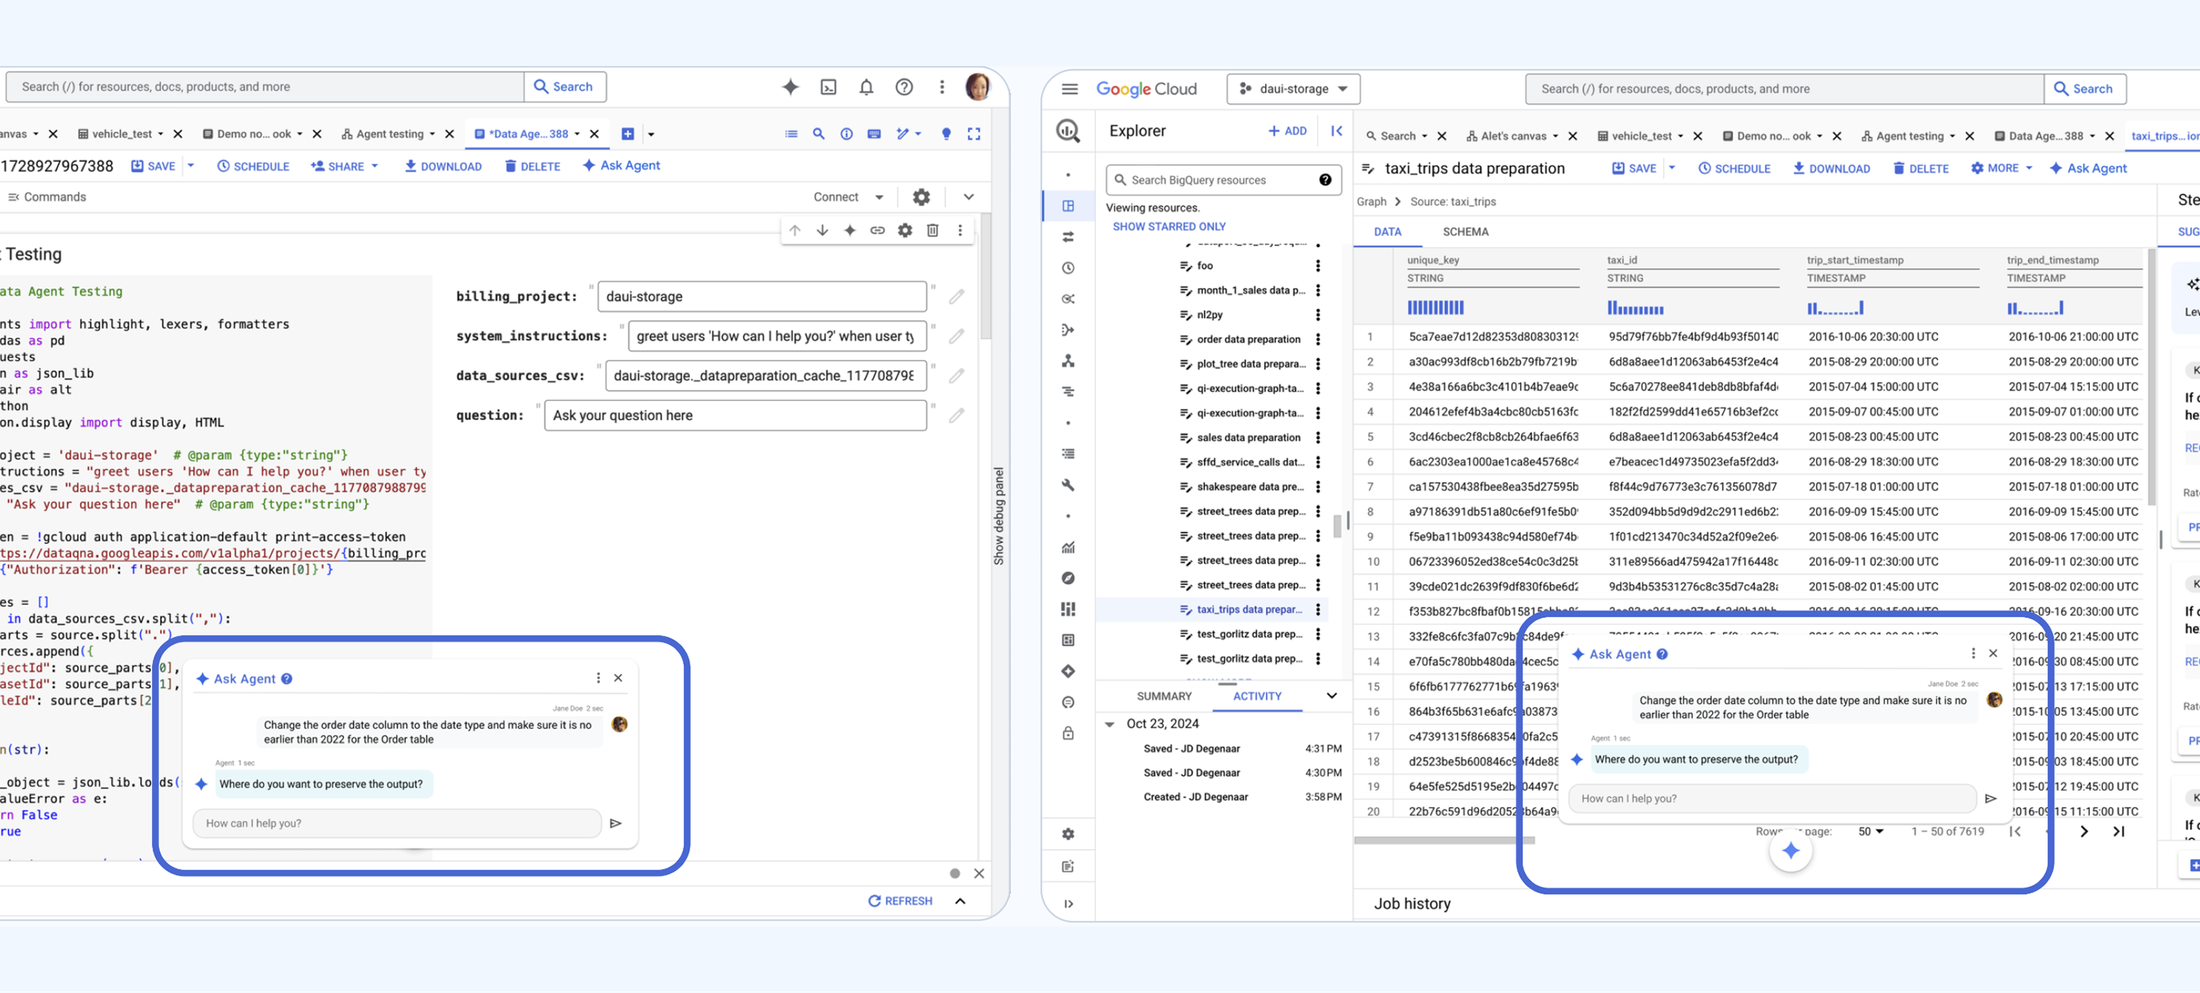Image resolution: width=2200 pixels, height=993 pixels.
Task: Open the SUMMARY tab in Explorer bottom panel
Action: (x=1164, y=696)
